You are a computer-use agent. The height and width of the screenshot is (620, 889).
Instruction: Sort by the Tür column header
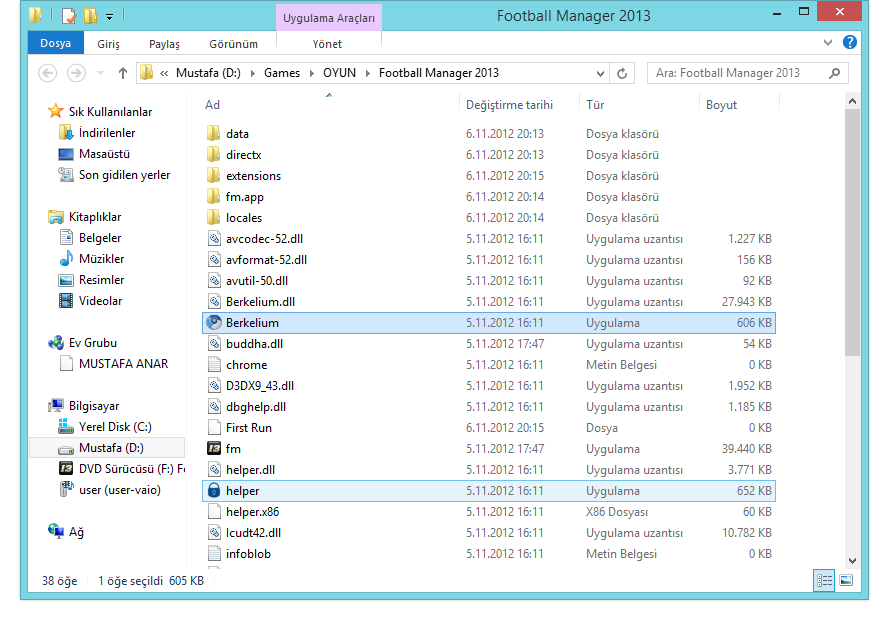[595, 105]
